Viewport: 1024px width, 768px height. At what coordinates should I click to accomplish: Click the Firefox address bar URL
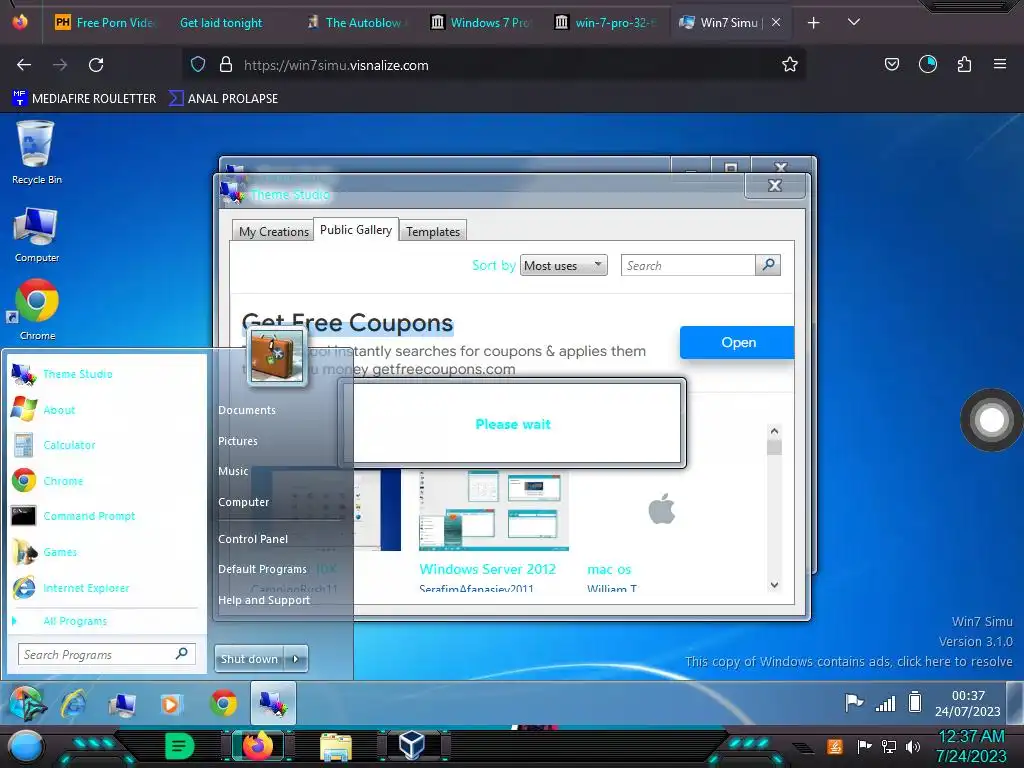tap(336, 65)
